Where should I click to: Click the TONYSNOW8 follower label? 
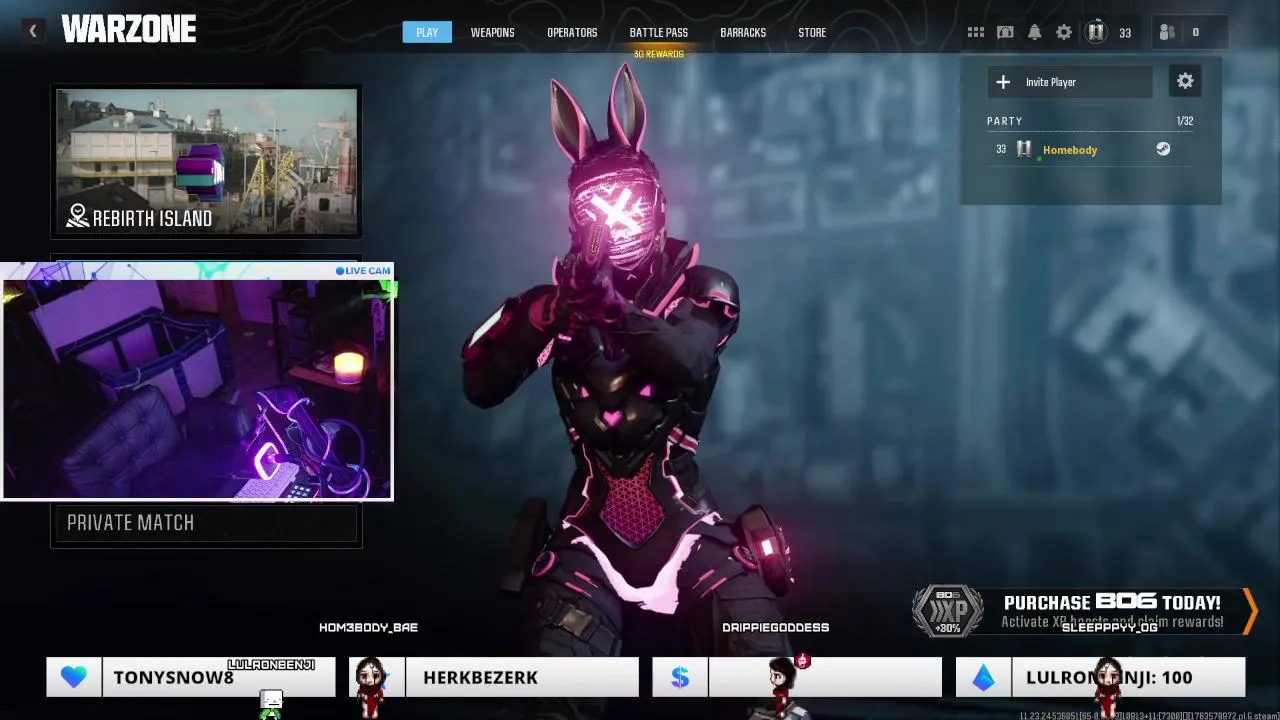173,678
